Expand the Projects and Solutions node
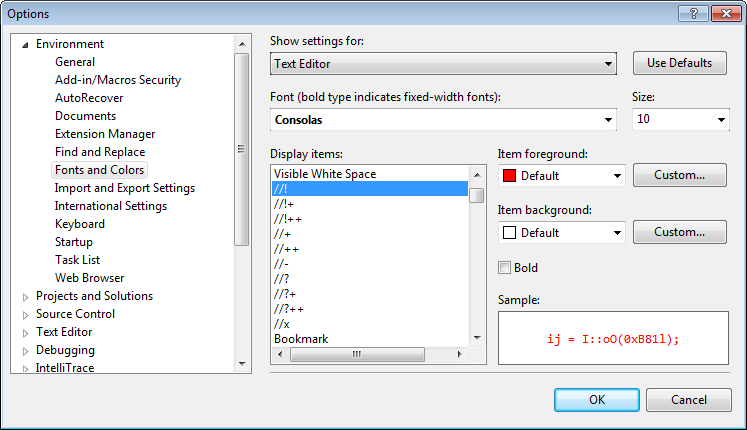This screenshot has height=430, width=747. (x=26, y=296)
